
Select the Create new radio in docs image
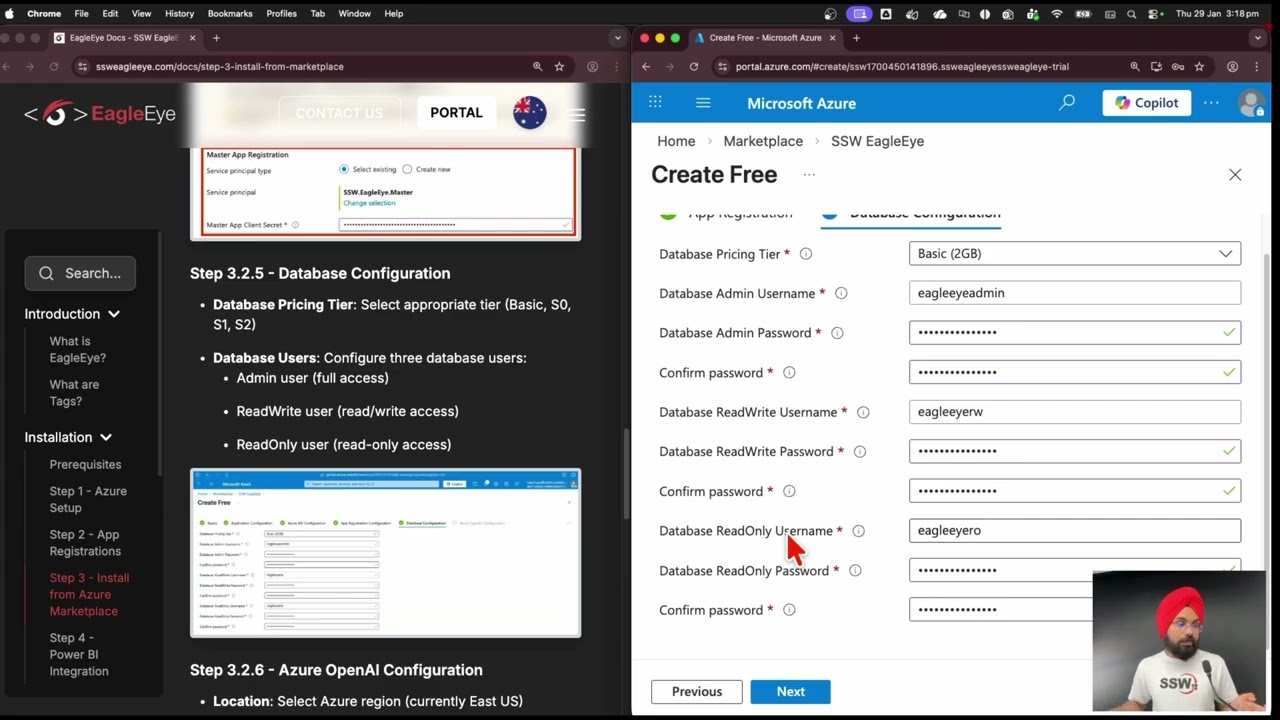click(407, 169)
